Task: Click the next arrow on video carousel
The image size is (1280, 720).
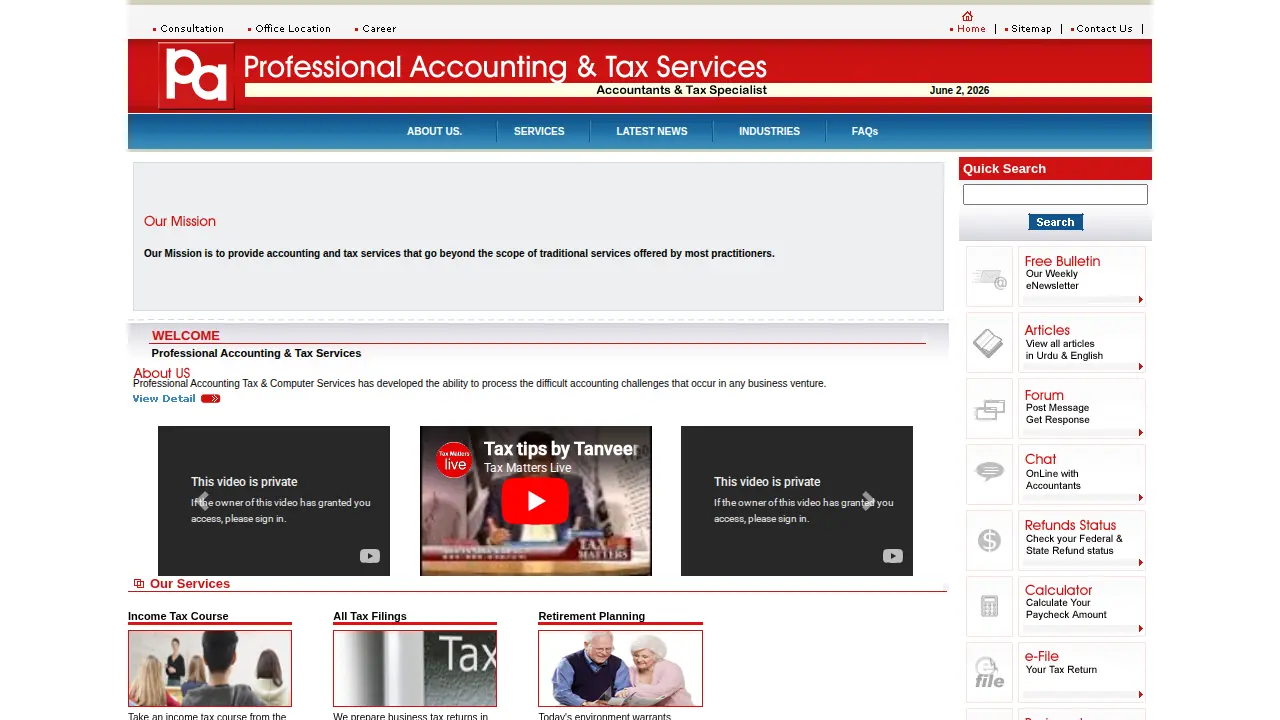Action: [868, 501]
